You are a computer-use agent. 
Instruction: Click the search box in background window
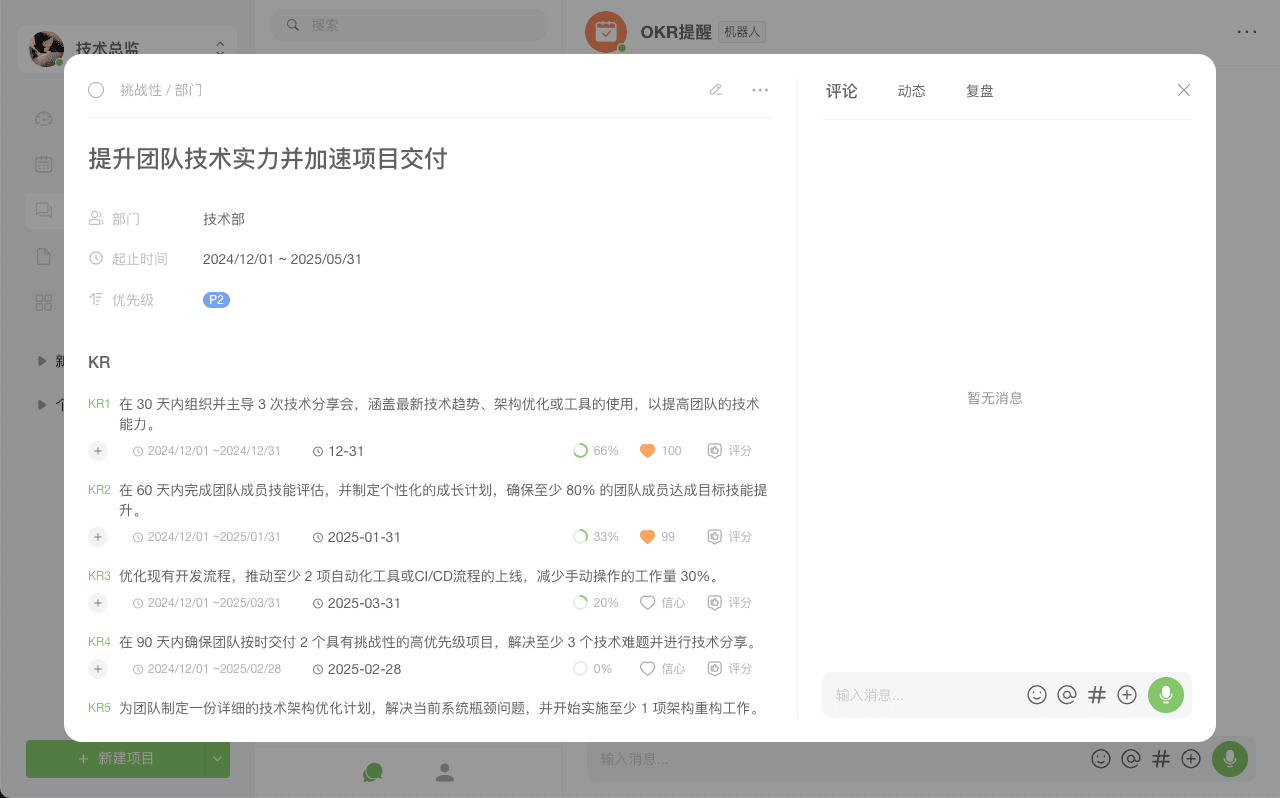pos(409,25)
